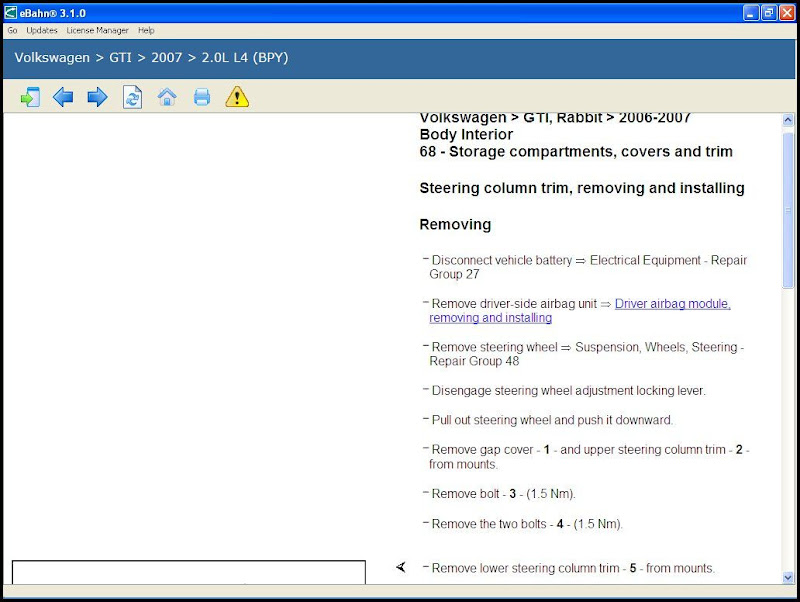This screenshot has height=602, width=800.
Task: Click 'Remove the two bolts - 4' step
Action: pyautogui.click(x=527, y=524)
